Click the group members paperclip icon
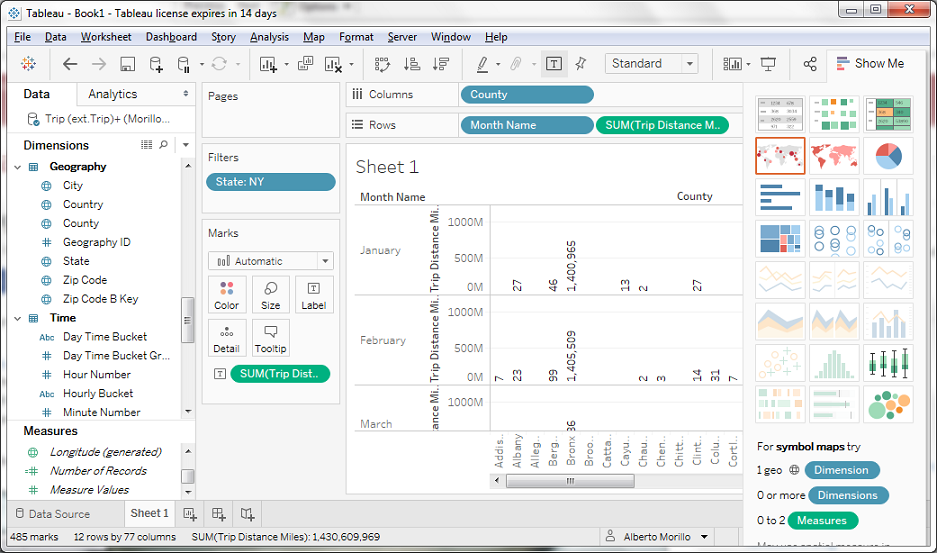The height and width of the screenshot is (553, 937). pos(516,64)
